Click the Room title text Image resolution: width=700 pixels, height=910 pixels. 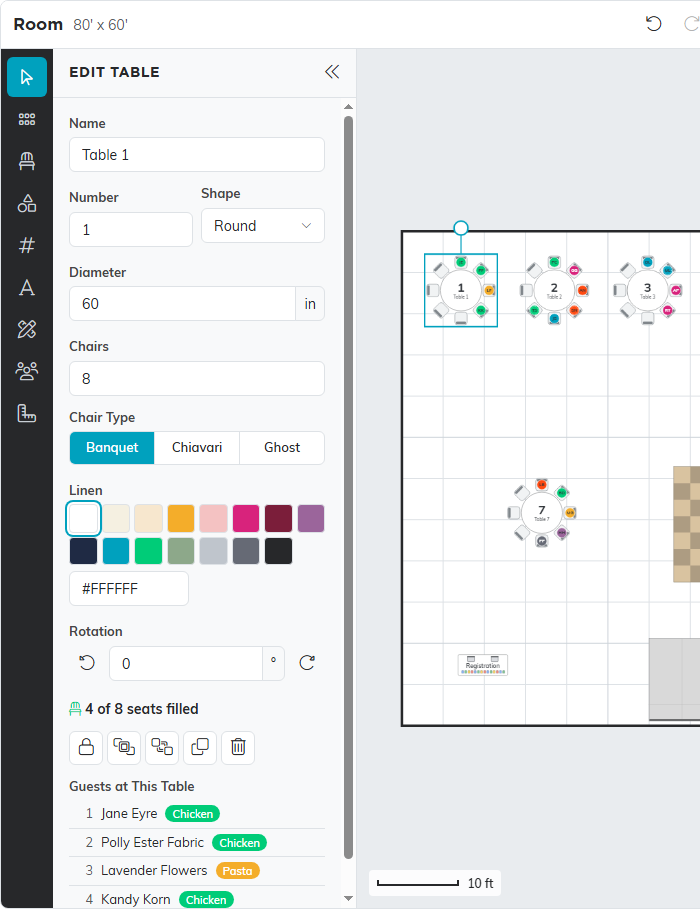point(38,24)
